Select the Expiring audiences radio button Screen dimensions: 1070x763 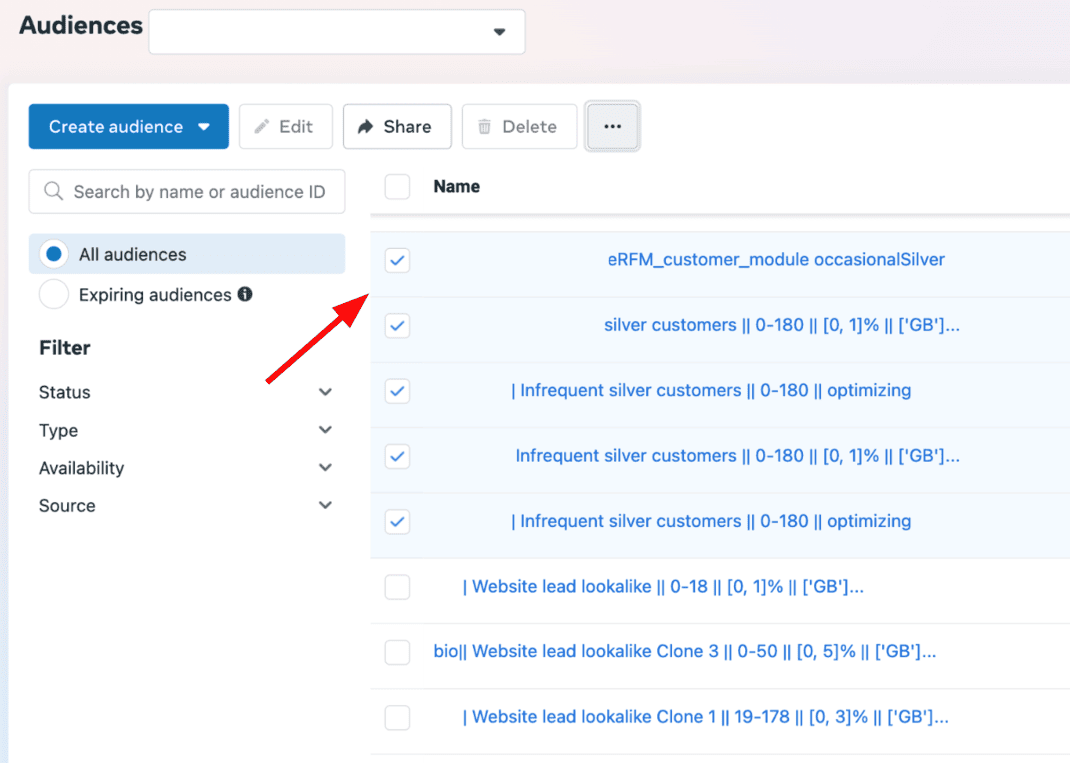(x=54, y=295)
